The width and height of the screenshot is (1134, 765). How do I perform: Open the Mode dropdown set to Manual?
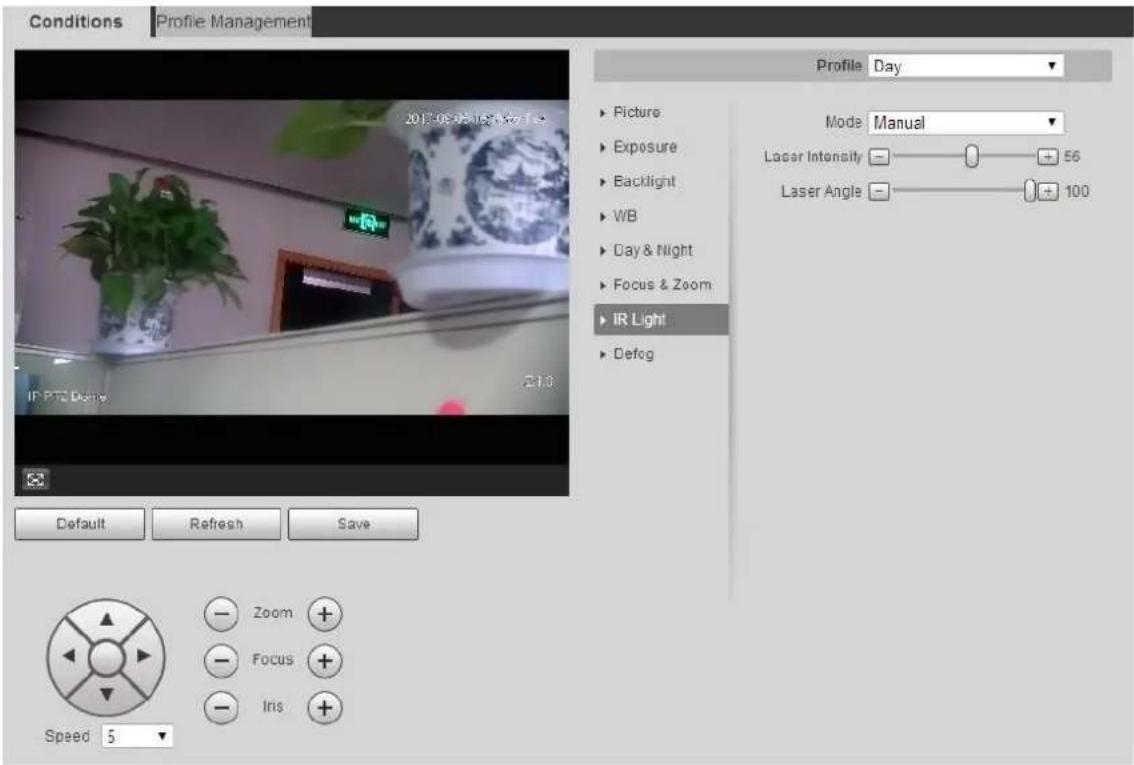click(965, 122)
